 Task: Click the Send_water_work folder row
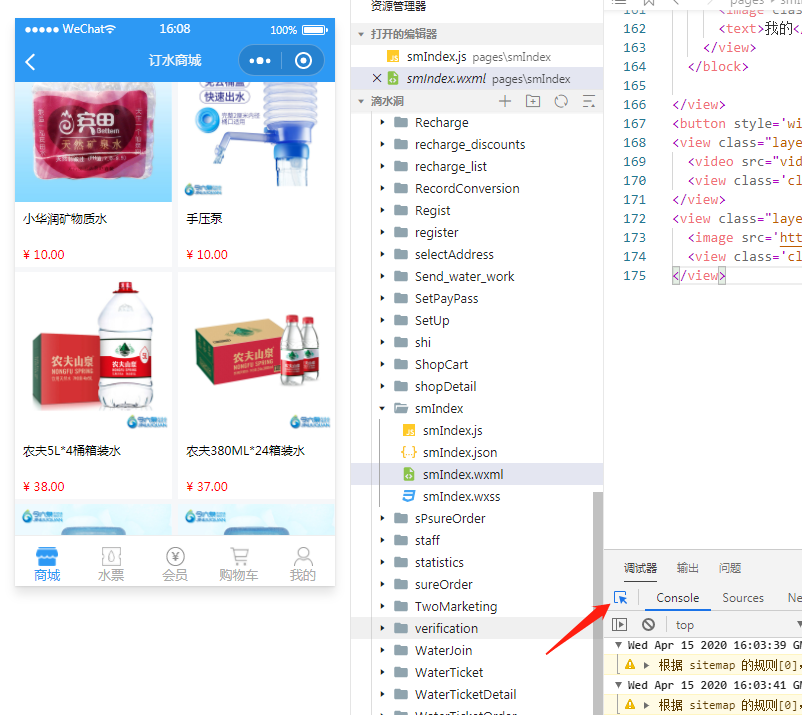pyautogui.click(x=477, y=277)
